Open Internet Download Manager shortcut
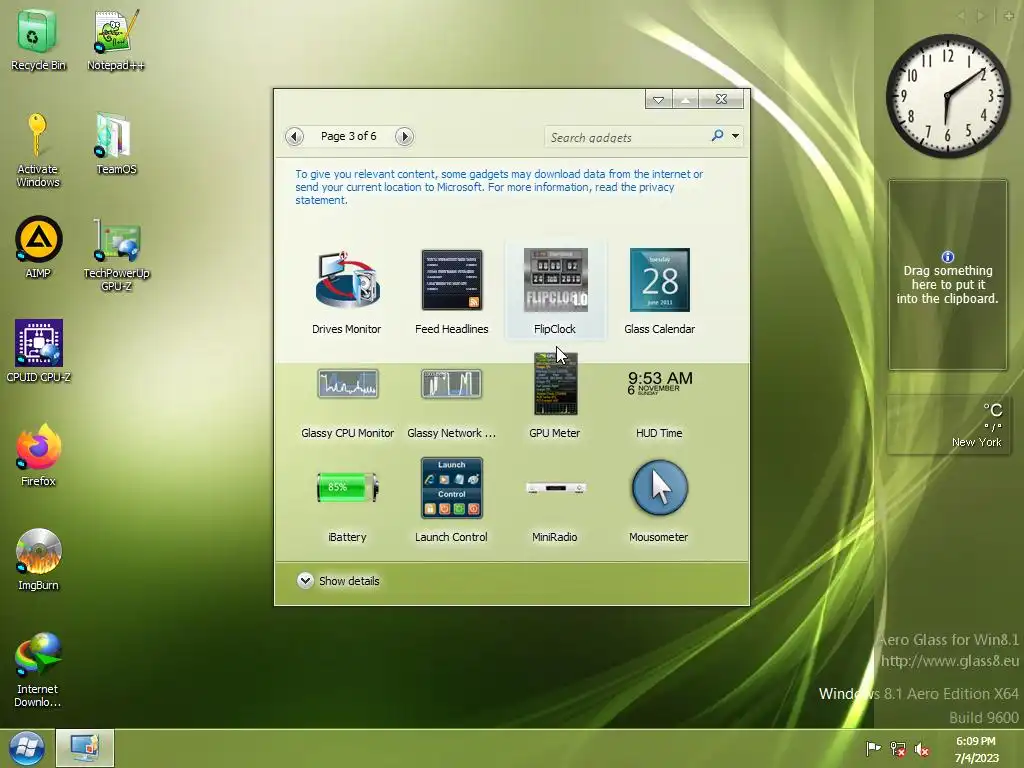Viewport: 1024px width, 768px height. 38,669
